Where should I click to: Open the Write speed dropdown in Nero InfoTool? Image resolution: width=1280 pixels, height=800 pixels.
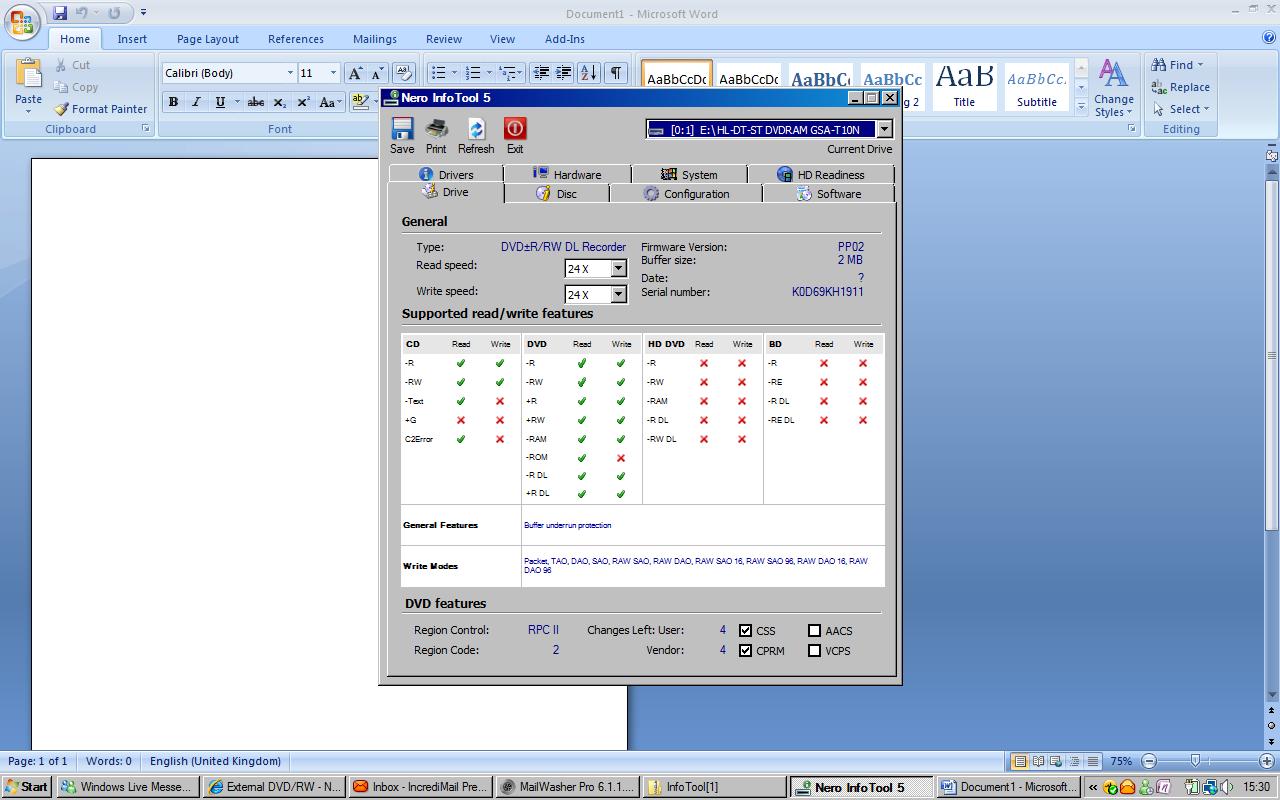618,294
